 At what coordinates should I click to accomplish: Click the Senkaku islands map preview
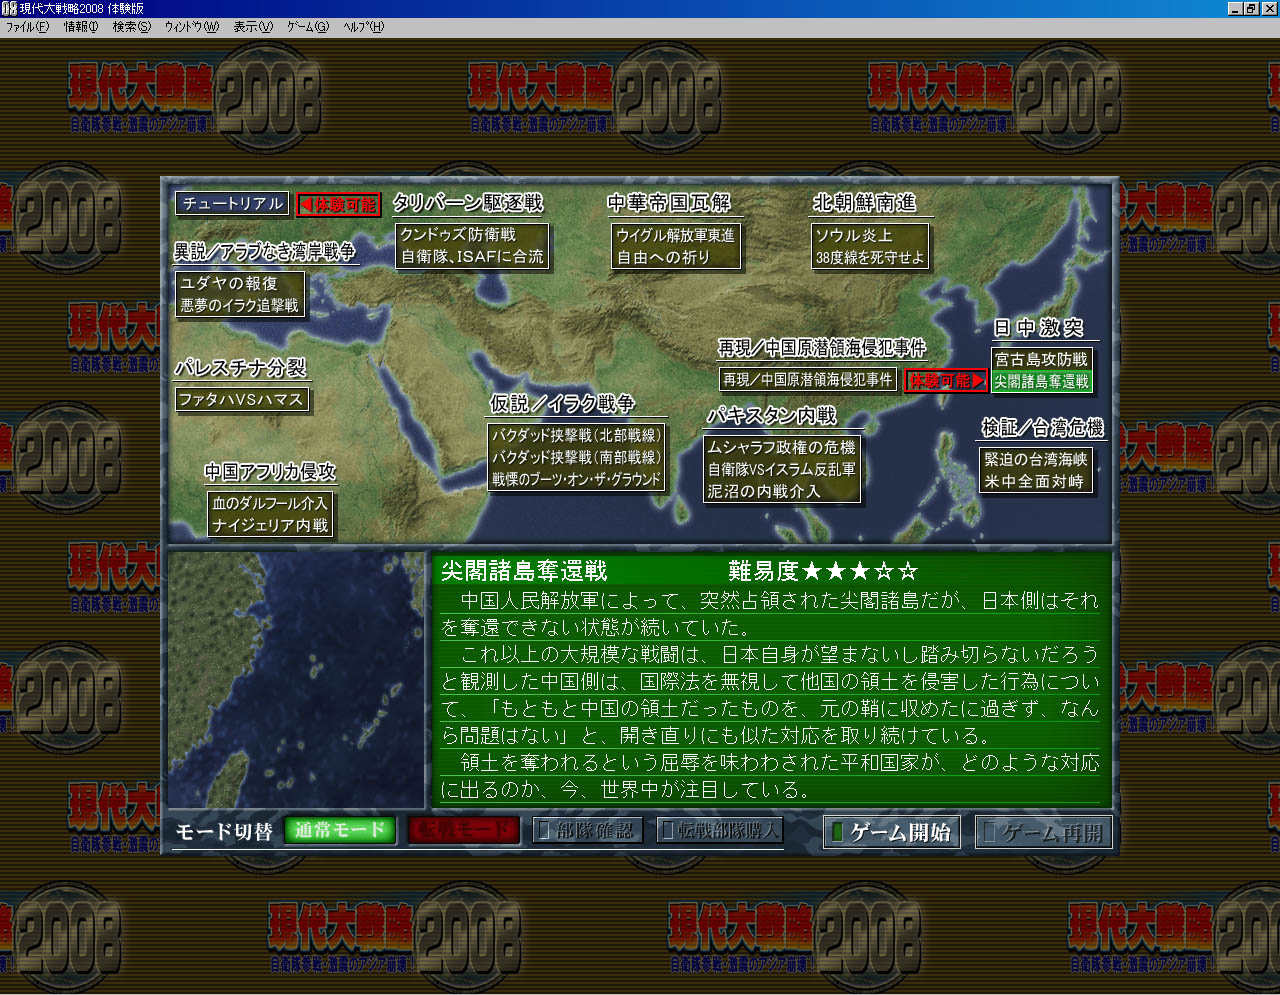(297, 680)
